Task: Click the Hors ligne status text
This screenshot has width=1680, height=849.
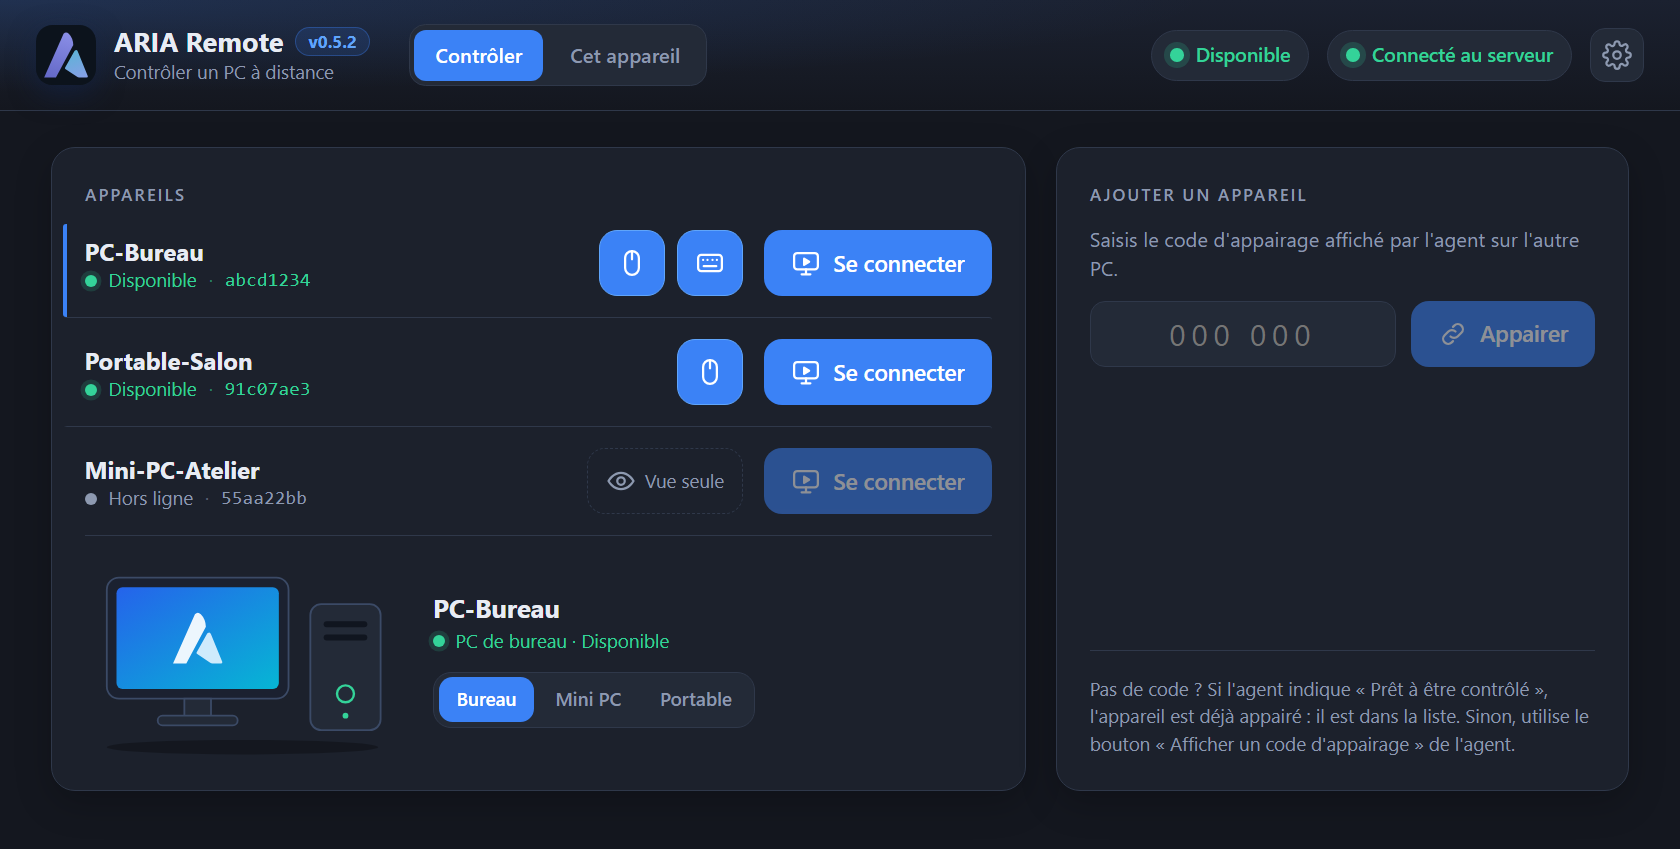Action: (x=151, y=498)
